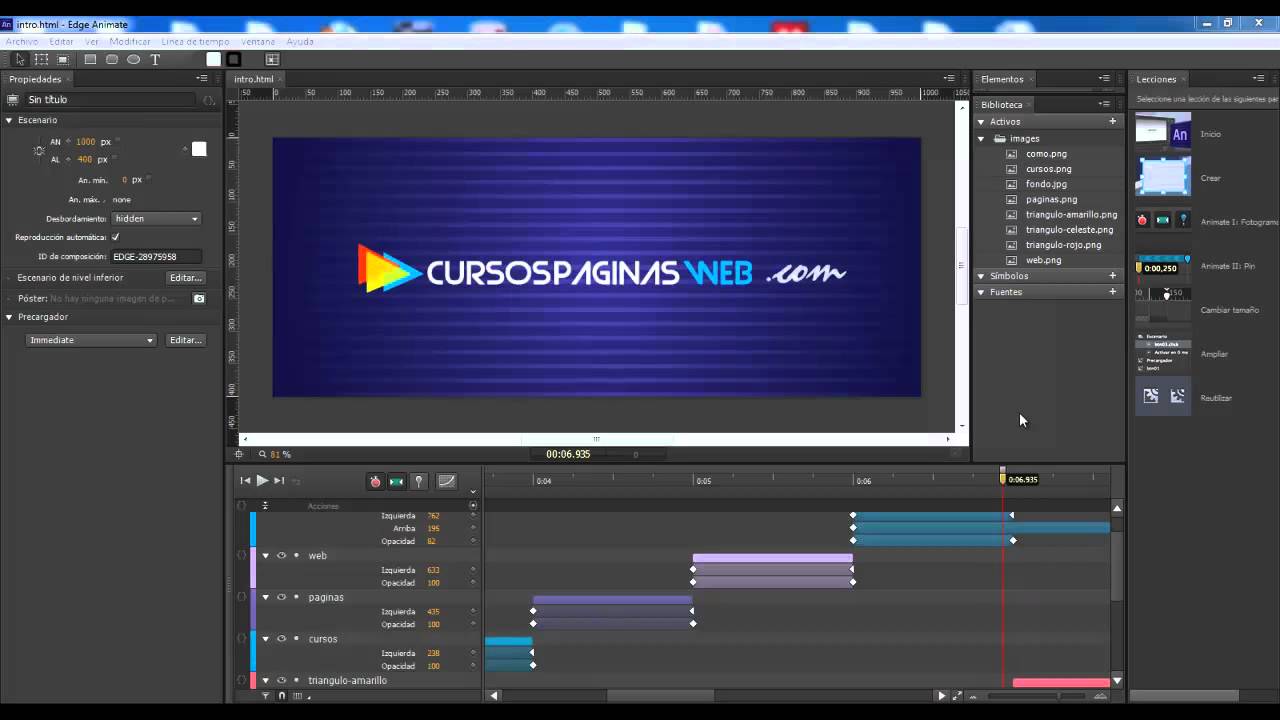This screenshot has width=1280, height=720.
Task: Toggle lock dot on cursos layer
Action: 296,639
